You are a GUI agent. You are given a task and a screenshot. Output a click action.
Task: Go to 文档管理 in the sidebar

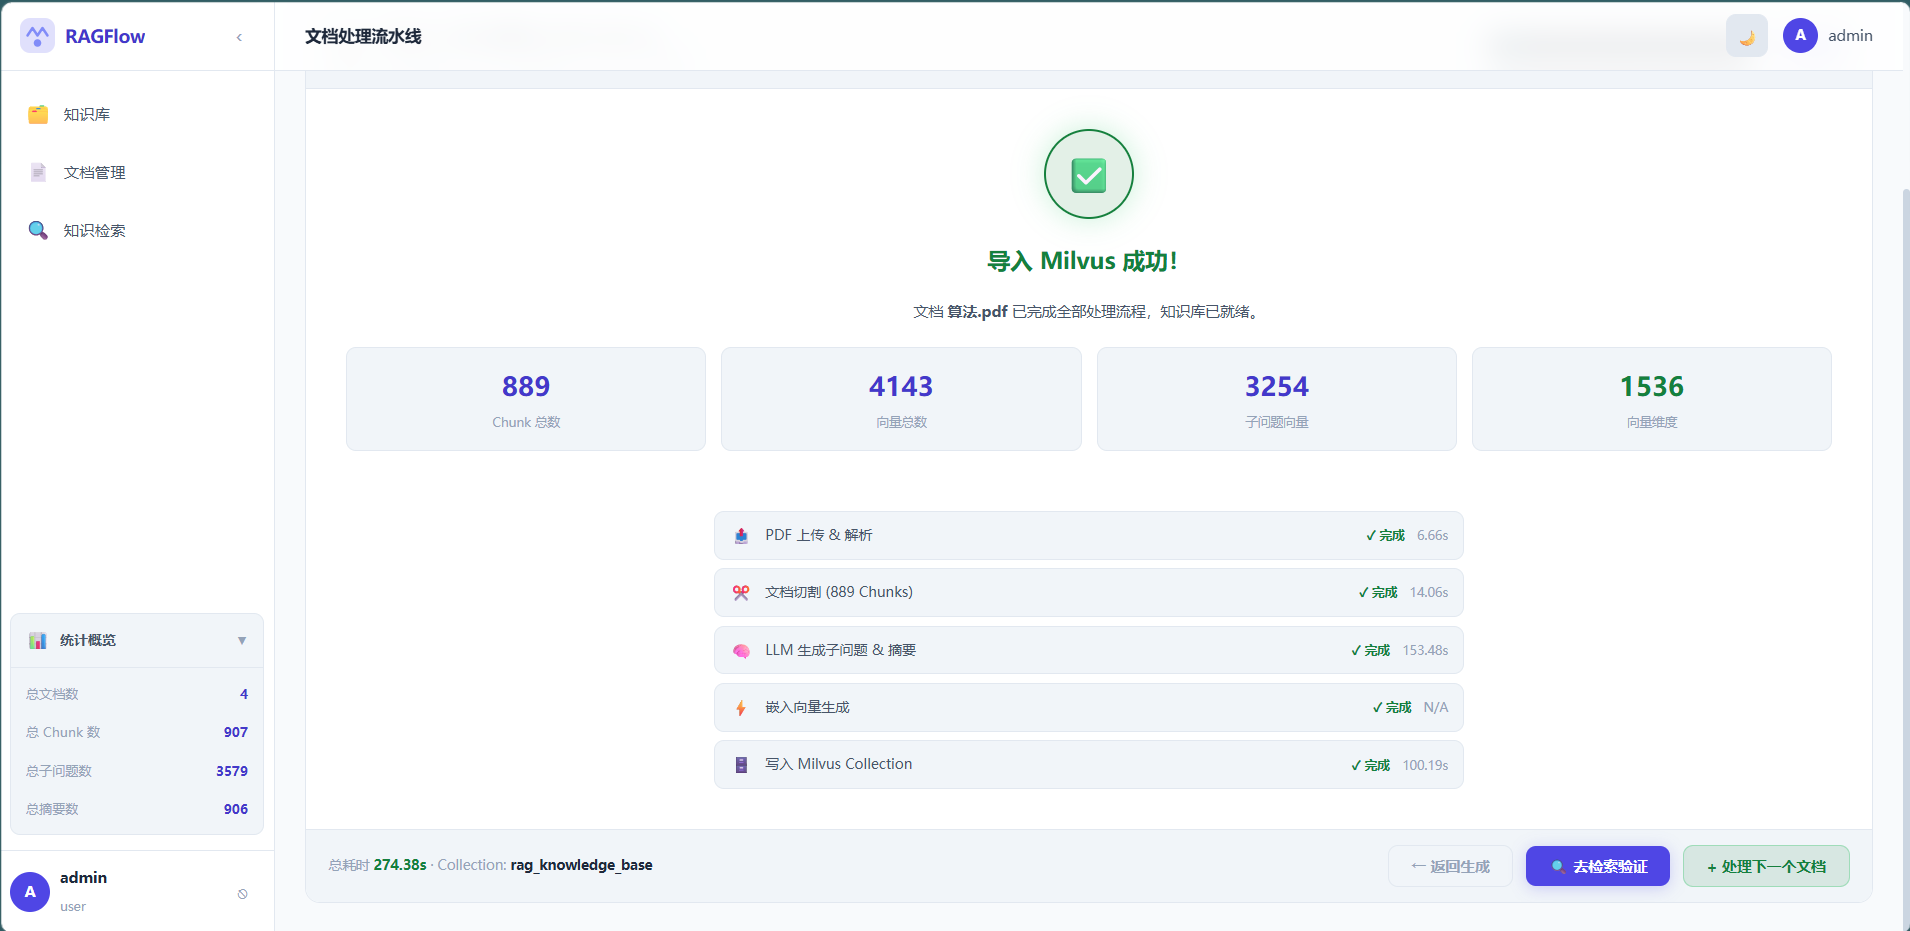coord(94,173)
